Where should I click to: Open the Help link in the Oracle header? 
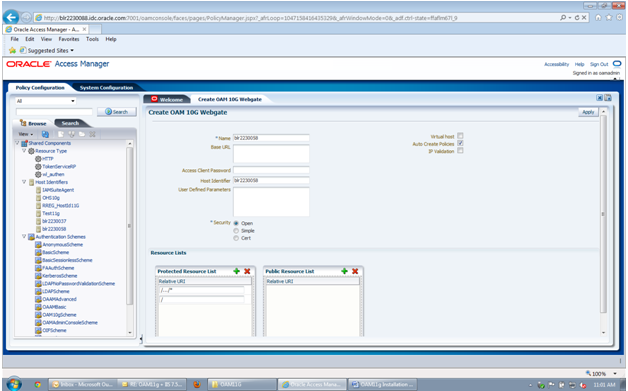tap(579, 64)
